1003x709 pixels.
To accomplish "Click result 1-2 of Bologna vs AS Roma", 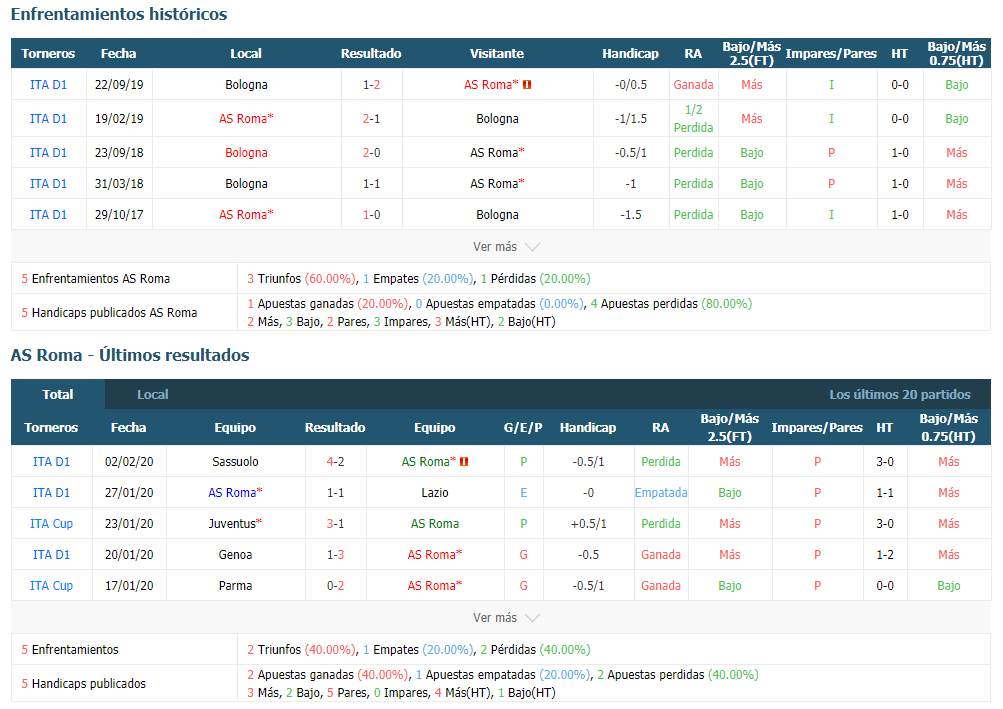I will tap(372, 84).
